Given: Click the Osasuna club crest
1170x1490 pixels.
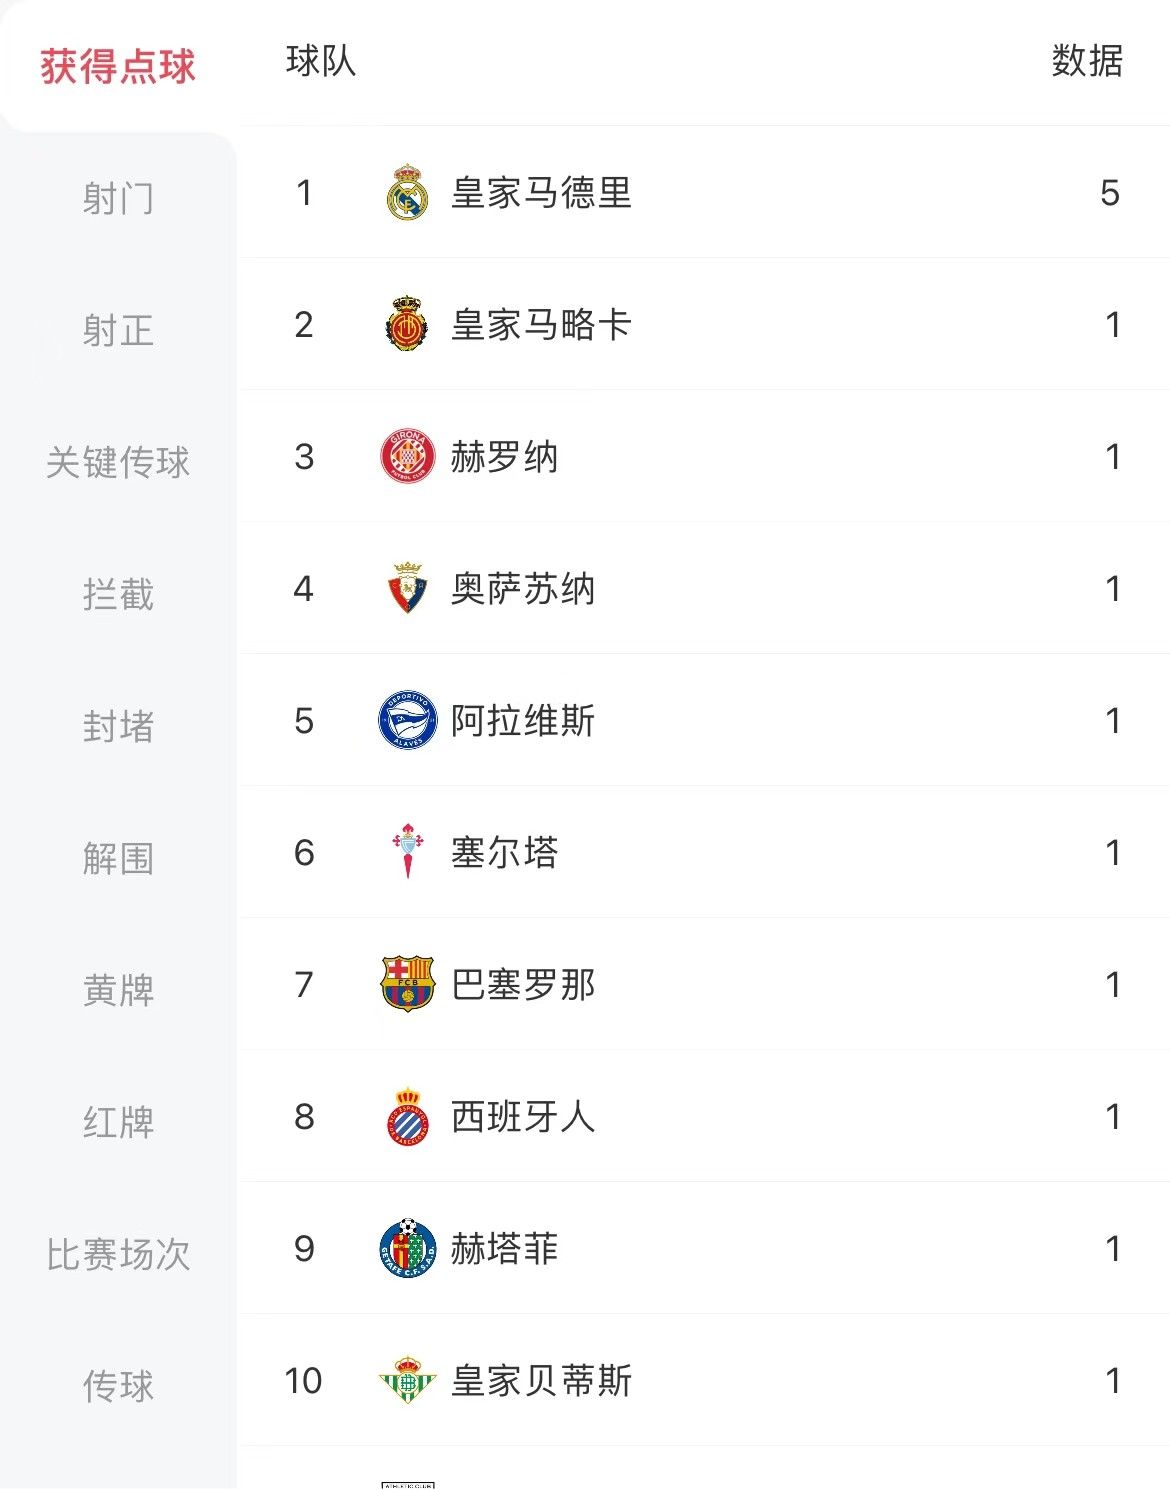Looking at the screenshot, I should 407,589.
